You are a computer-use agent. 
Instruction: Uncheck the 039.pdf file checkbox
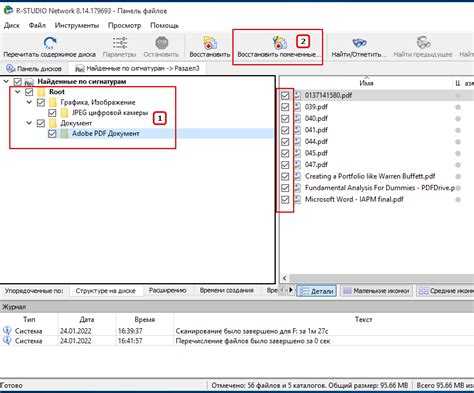[x=285, y=107]
